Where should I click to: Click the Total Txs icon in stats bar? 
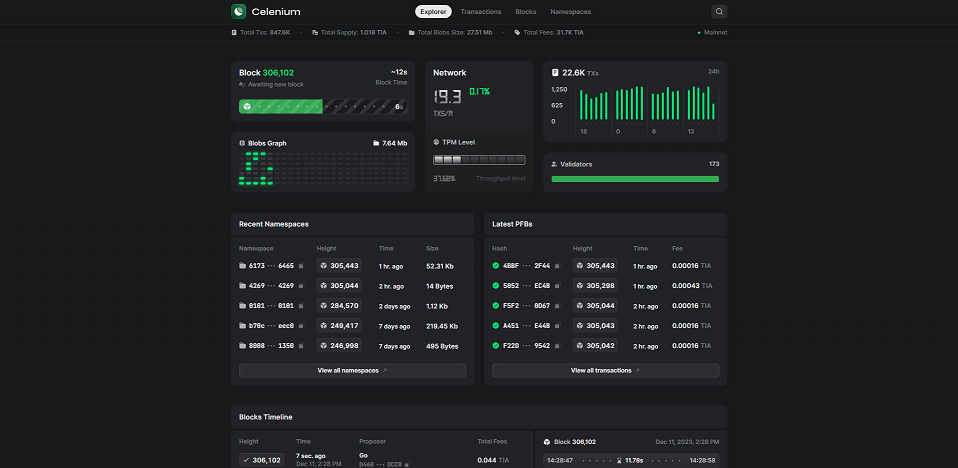click(x=234, y=32)
